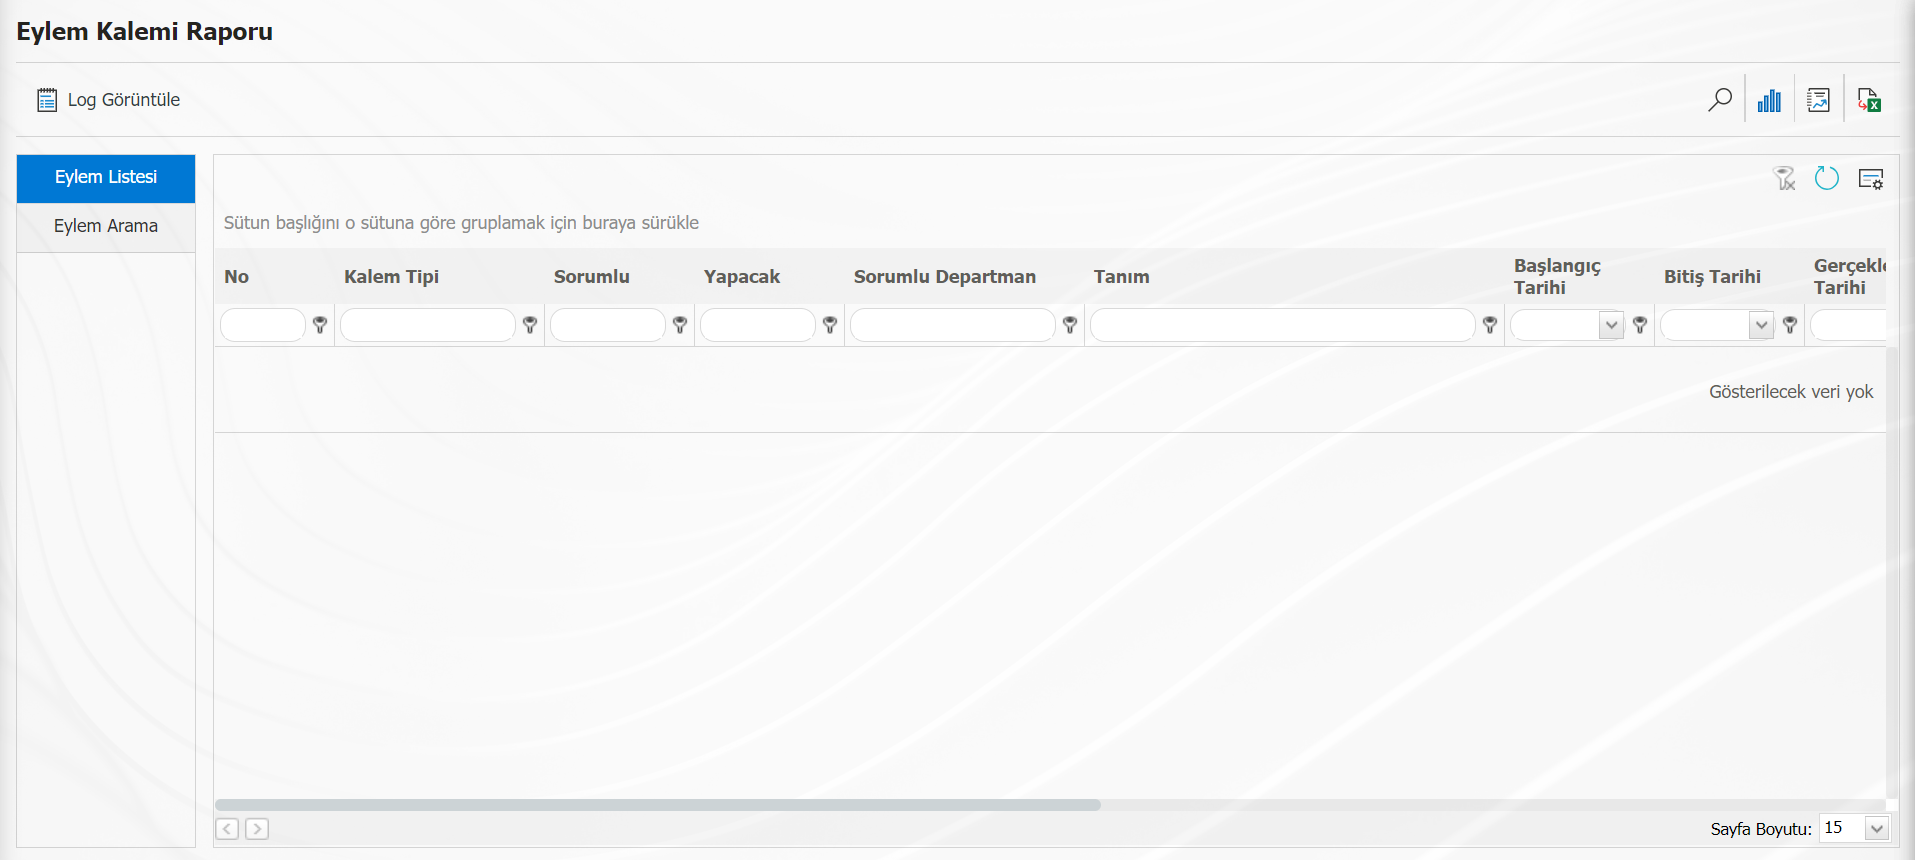
Task: Focus the Yapacak filter field
Action: coord(758,325)
